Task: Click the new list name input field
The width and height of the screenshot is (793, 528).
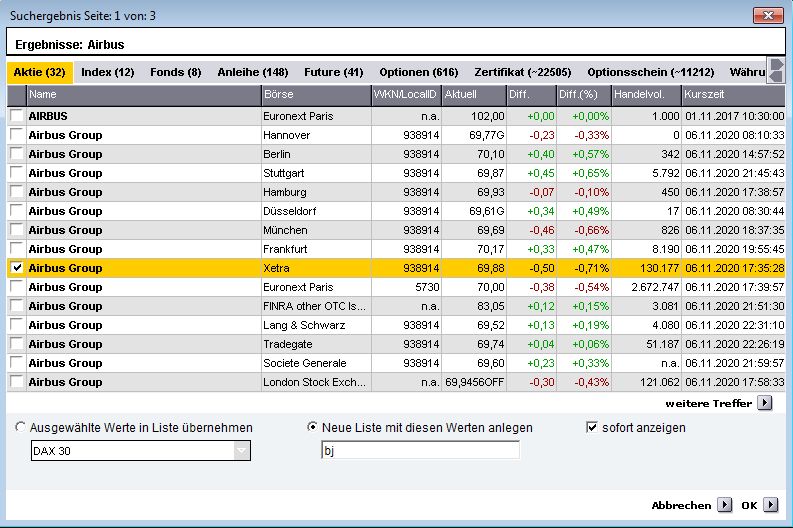Action: coord(419,451)
